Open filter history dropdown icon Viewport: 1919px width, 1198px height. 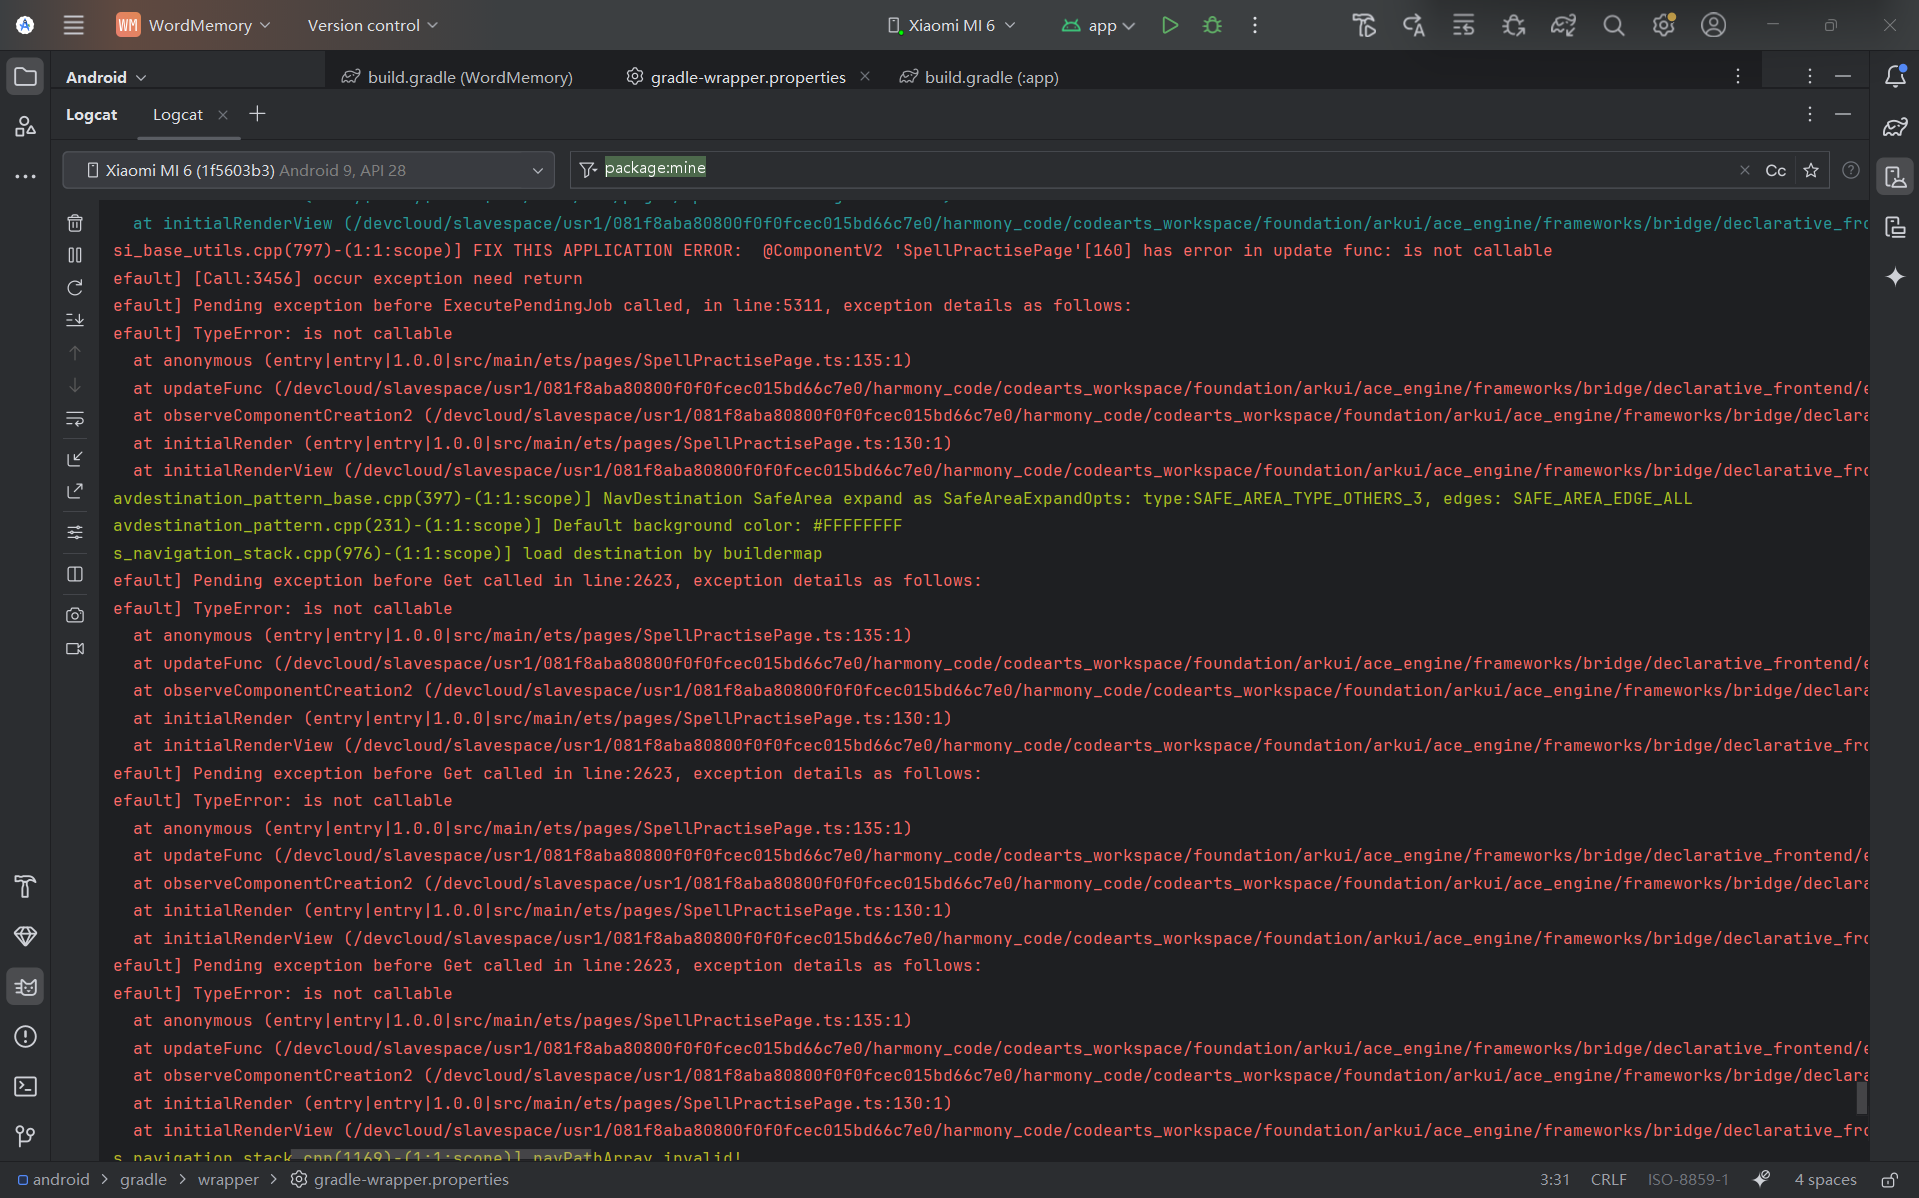[588, 170]
